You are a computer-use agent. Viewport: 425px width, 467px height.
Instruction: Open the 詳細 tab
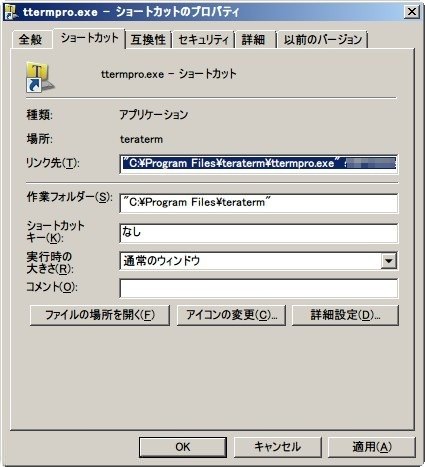[253, 40]
